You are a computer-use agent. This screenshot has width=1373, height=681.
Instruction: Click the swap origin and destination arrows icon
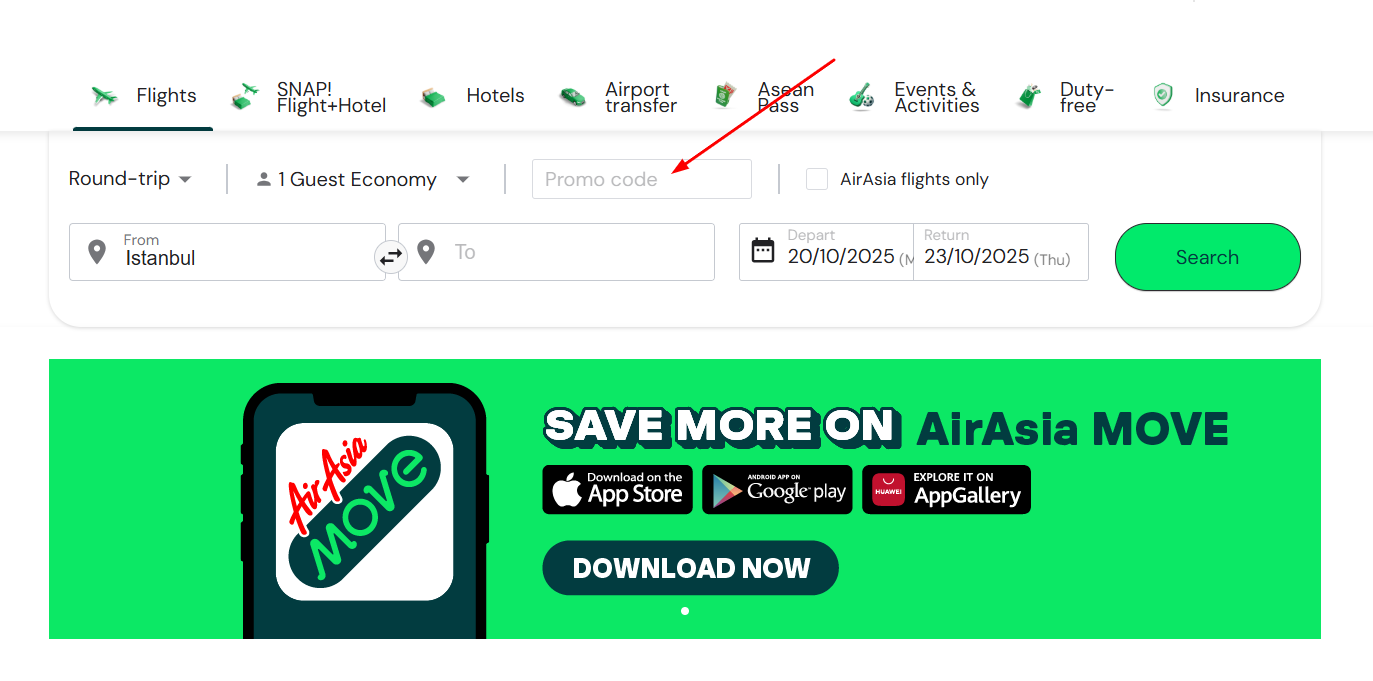point(391,257)
